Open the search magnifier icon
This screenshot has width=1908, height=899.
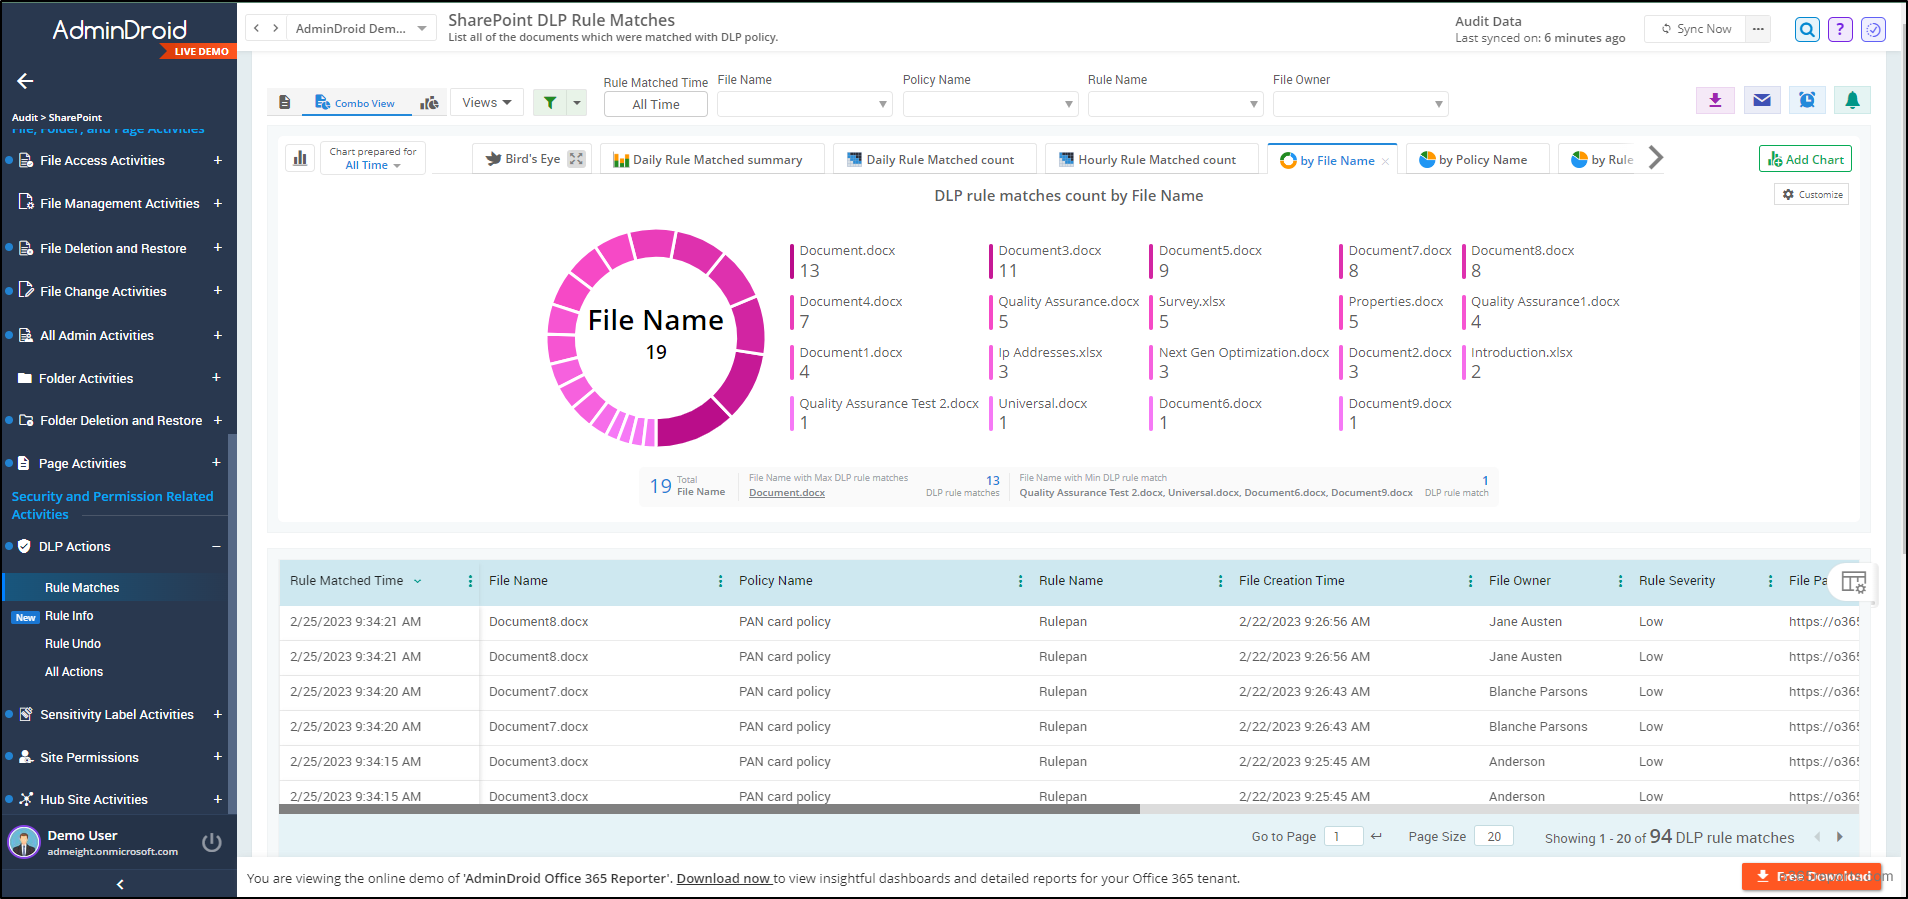(x=1807, y=30)
